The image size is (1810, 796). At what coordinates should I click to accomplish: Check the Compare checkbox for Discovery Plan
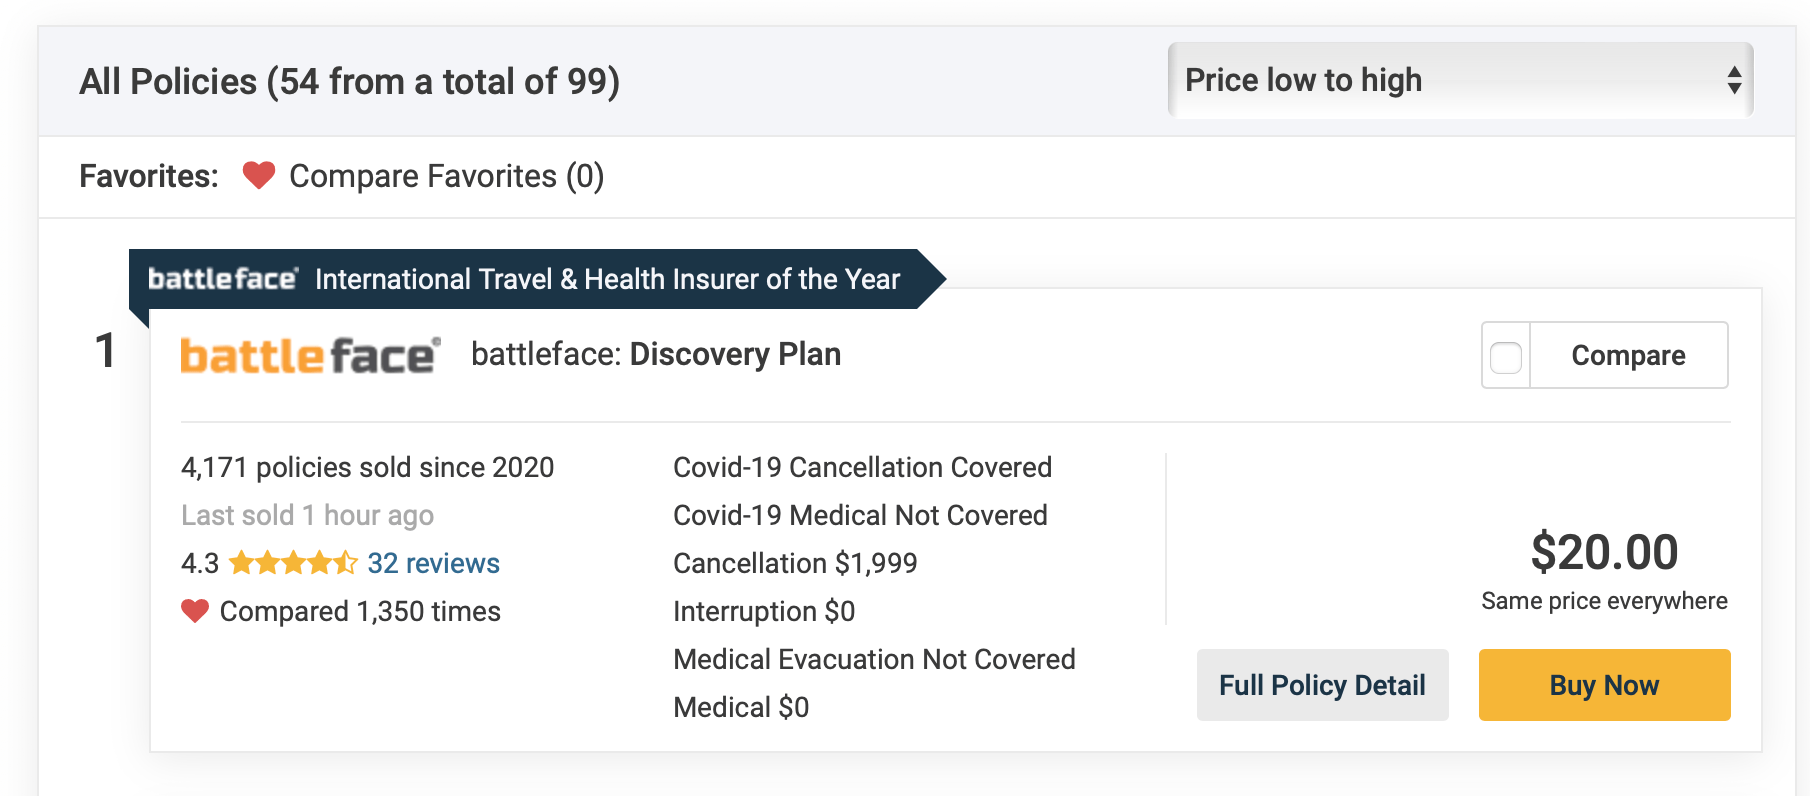click(x=1506, y=356)
